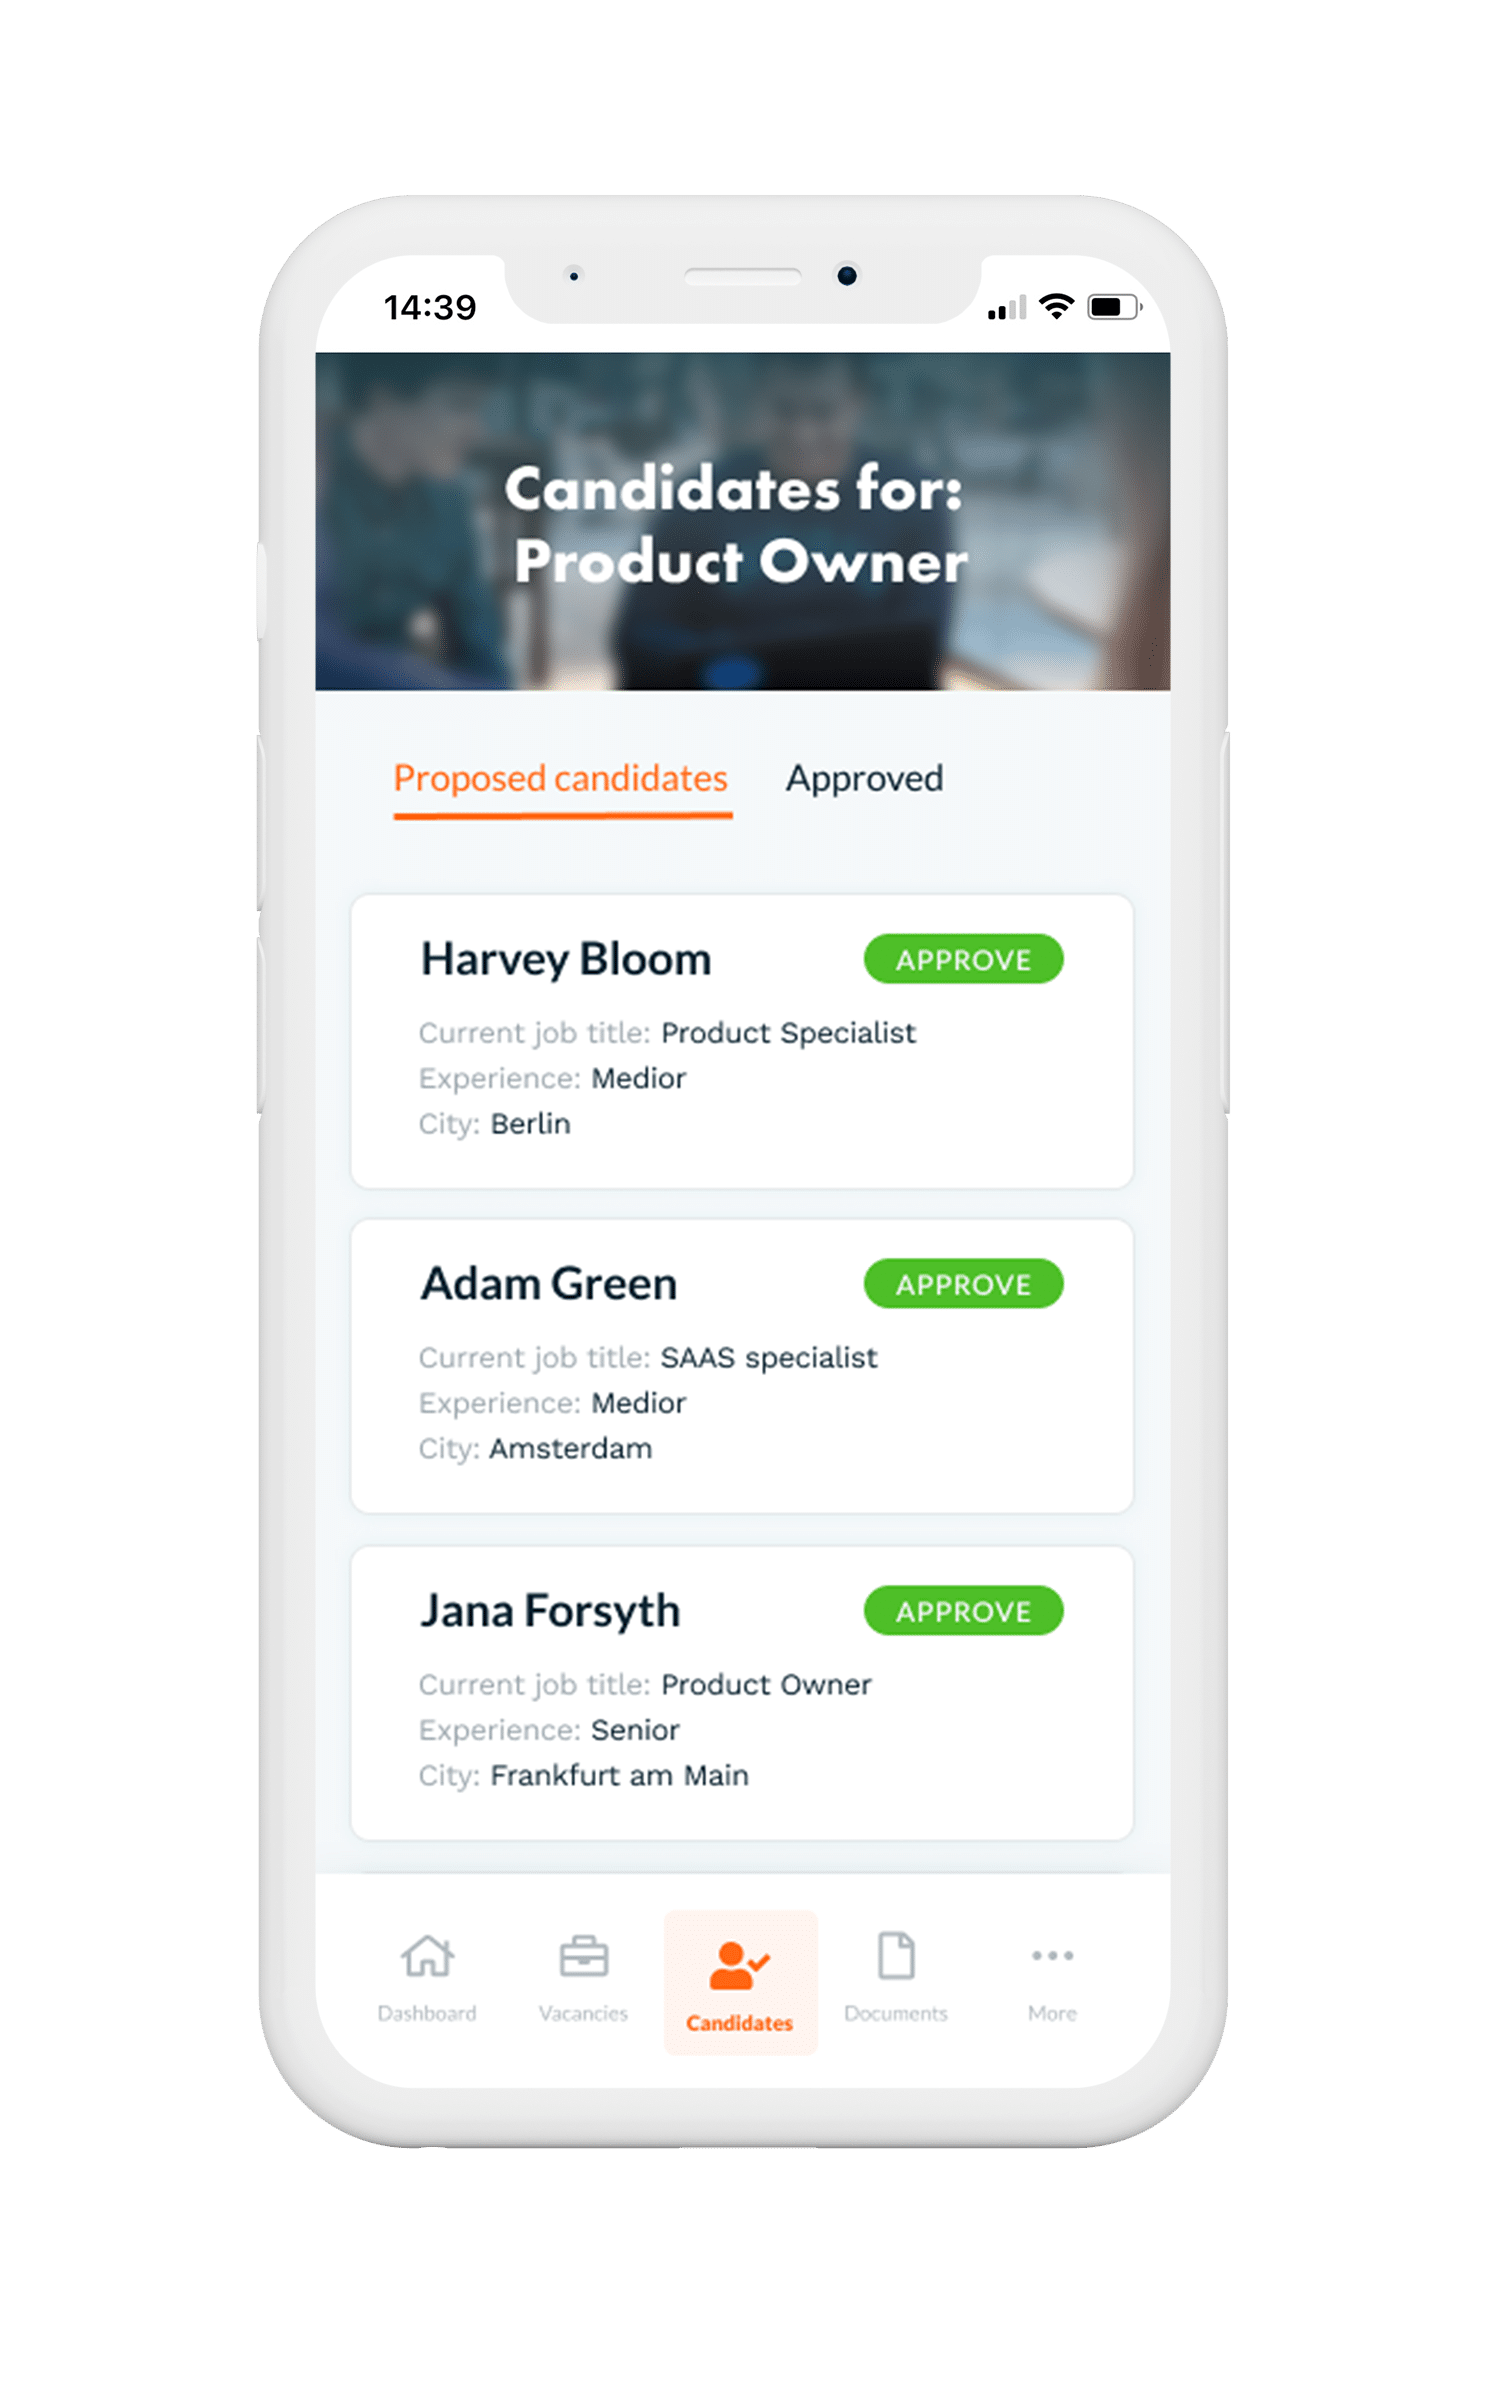This screenshot has width=1490, height=2389.
Task: Tap the battery status icon
Action: [1113, 307]
